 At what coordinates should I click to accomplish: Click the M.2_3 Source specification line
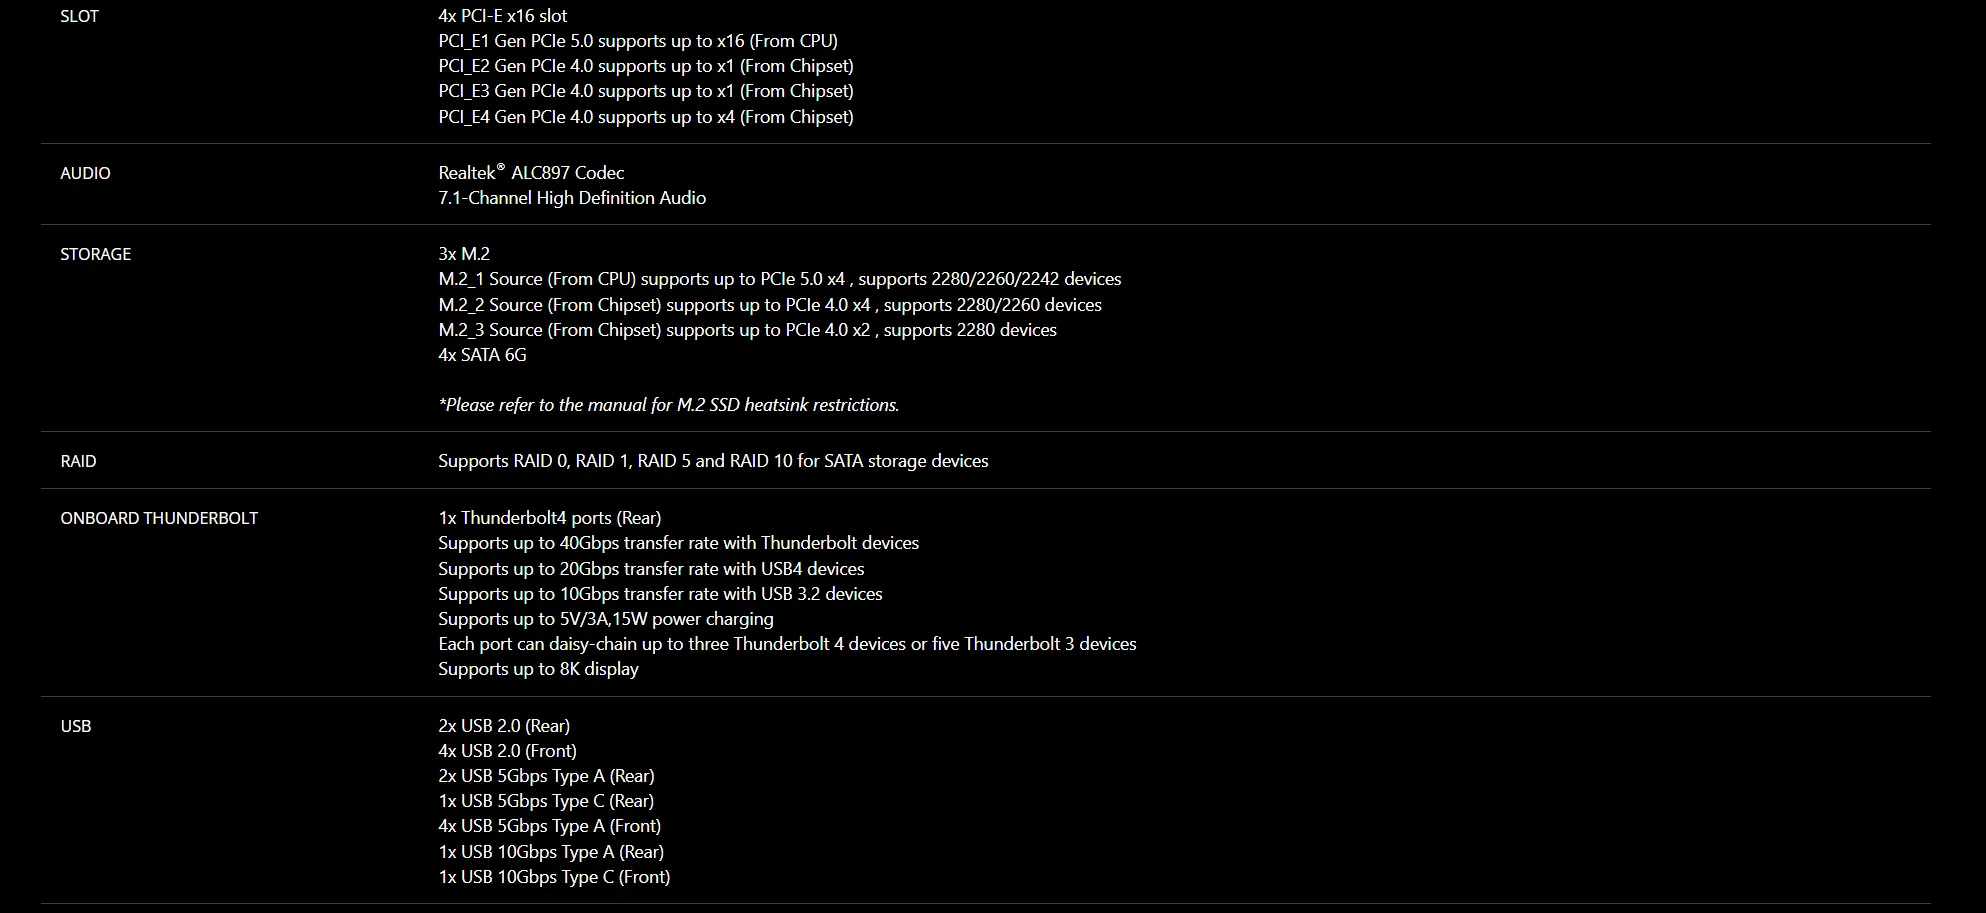746,330
